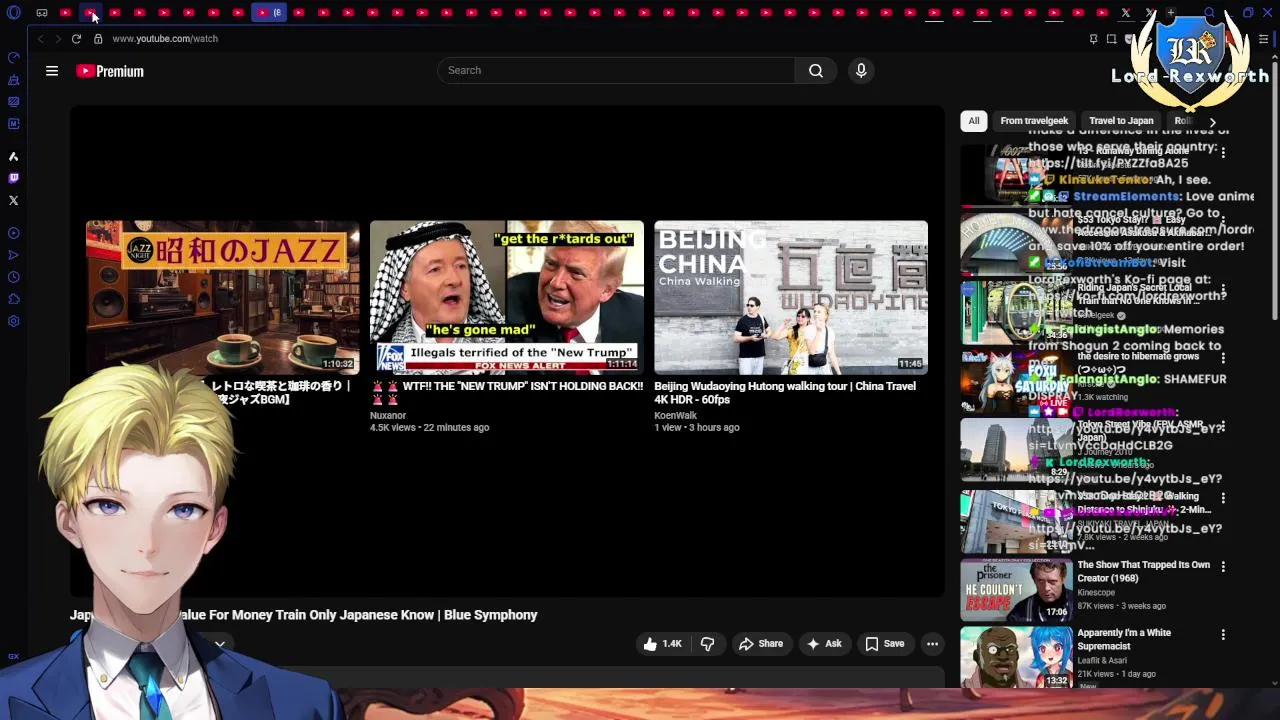Open the KoenWalk channel link
This screenshot has height=720, width=1280.
click(676, 415)
